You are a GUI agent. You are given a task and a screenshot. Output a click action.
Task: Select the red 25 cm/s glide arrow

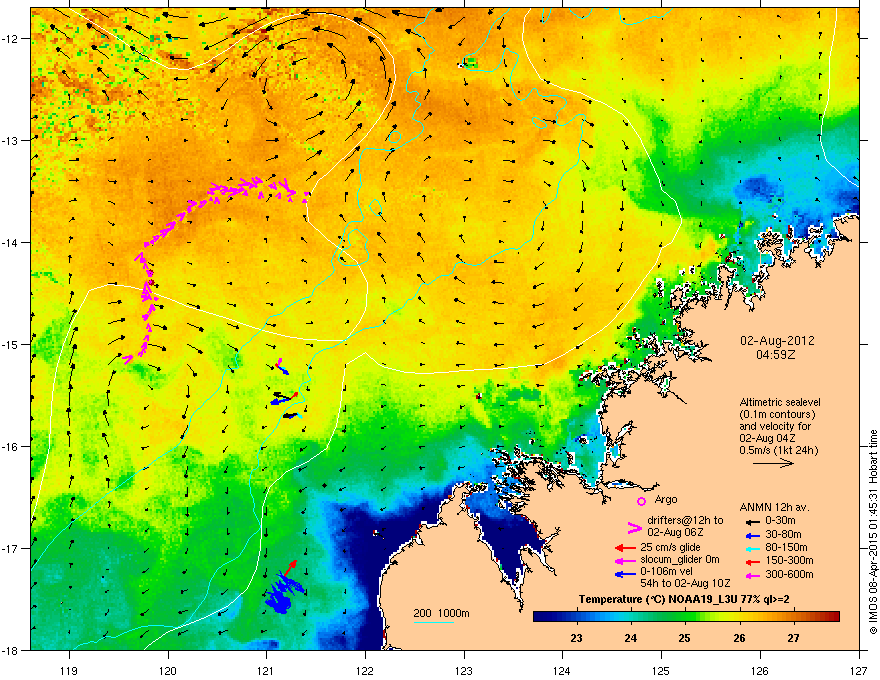(625, 548)
